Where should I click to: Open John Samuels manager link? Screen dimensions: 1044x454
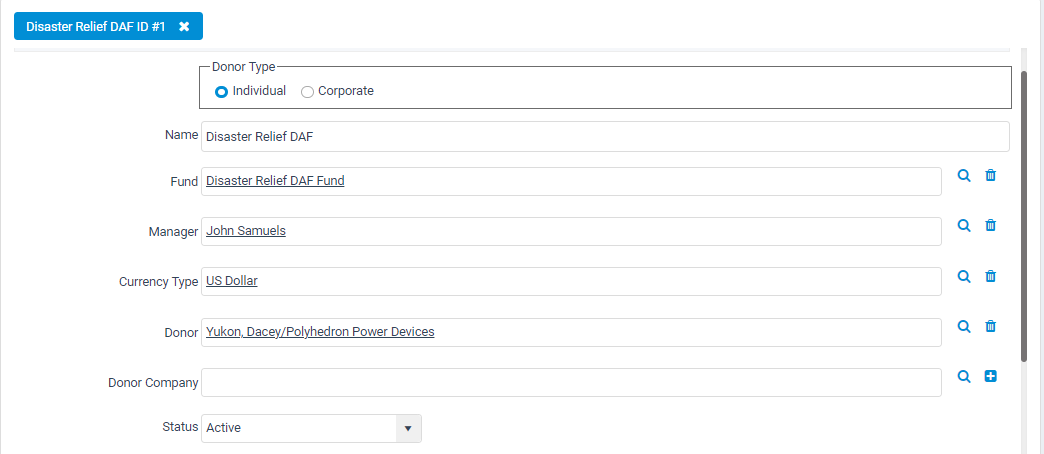tap(246, 231)
